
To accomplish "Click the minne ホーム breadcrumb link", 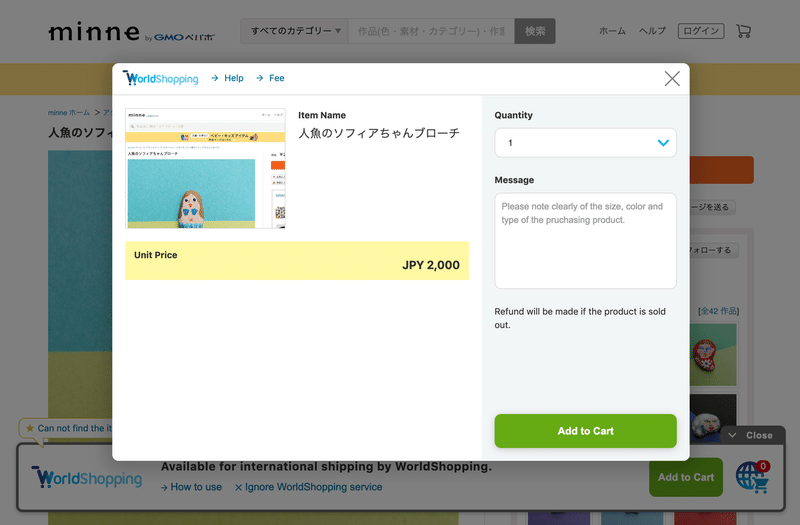I will click(x=69, y=112).
